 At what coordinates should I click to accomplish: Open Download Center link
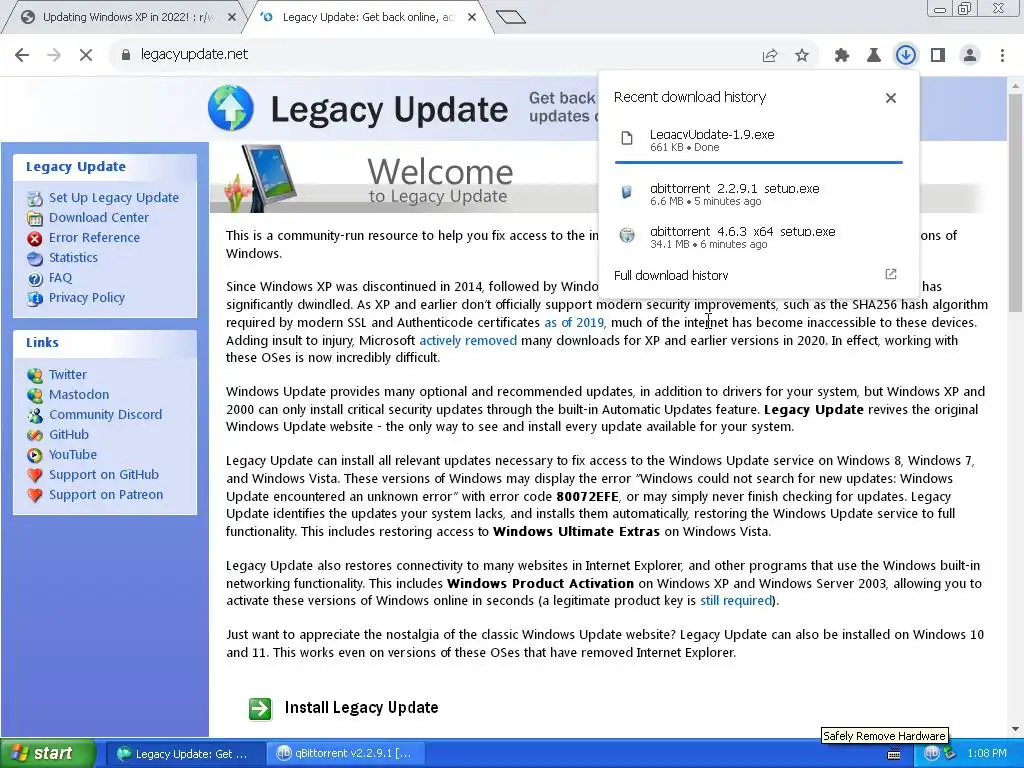(99, 217)
